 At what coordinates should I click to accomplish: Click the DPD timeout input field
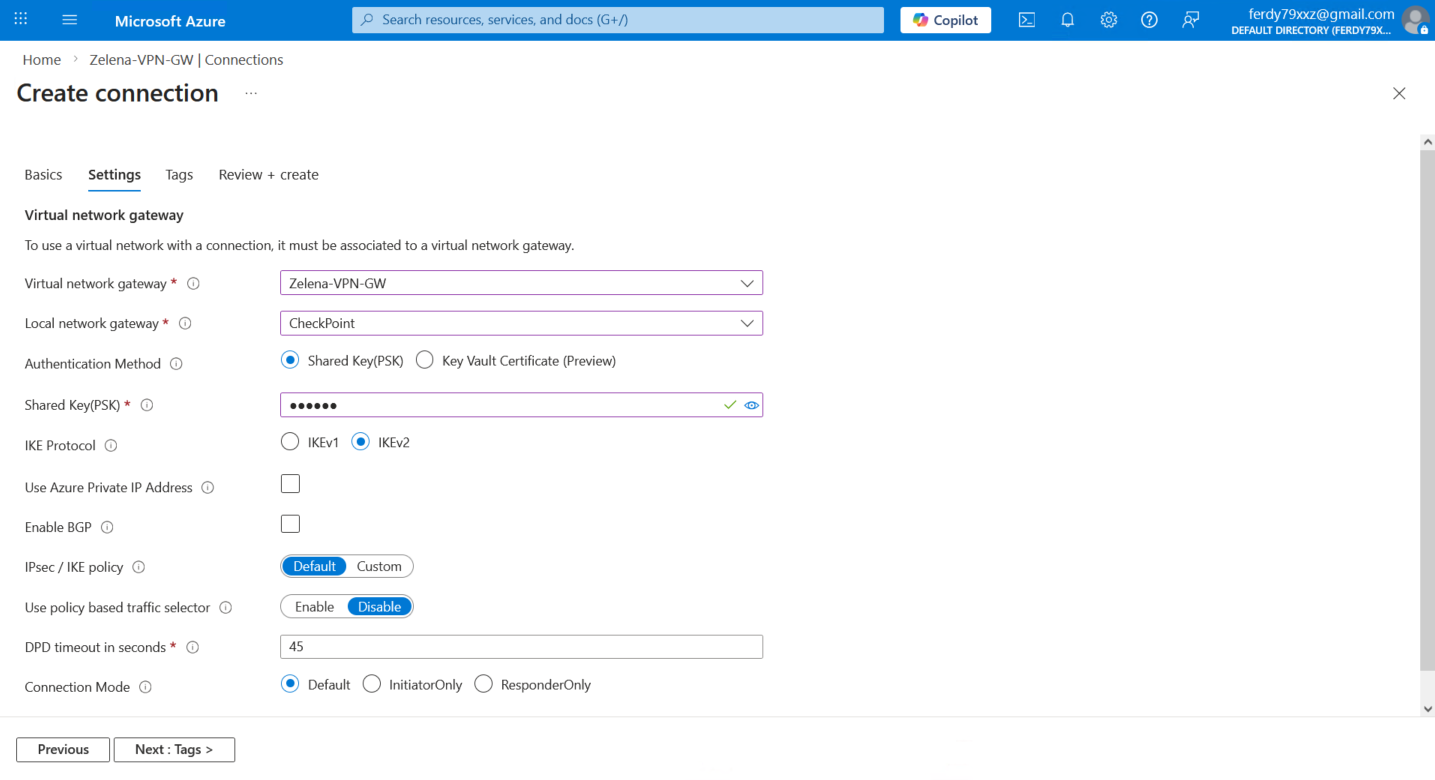521,647
